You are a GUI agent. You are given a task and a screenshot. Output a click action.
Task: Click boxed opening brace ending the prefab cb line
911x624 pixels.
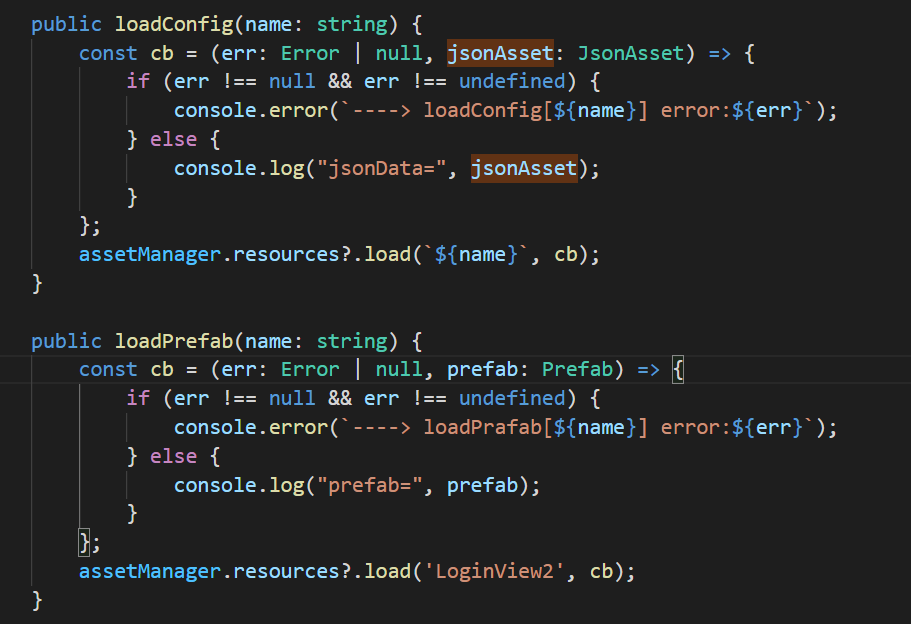(678, 370)
